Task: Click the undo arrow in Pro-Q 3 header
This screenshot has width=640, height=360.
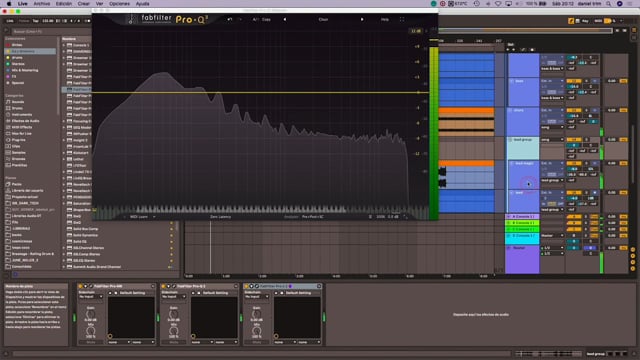Action: [230, 19]
